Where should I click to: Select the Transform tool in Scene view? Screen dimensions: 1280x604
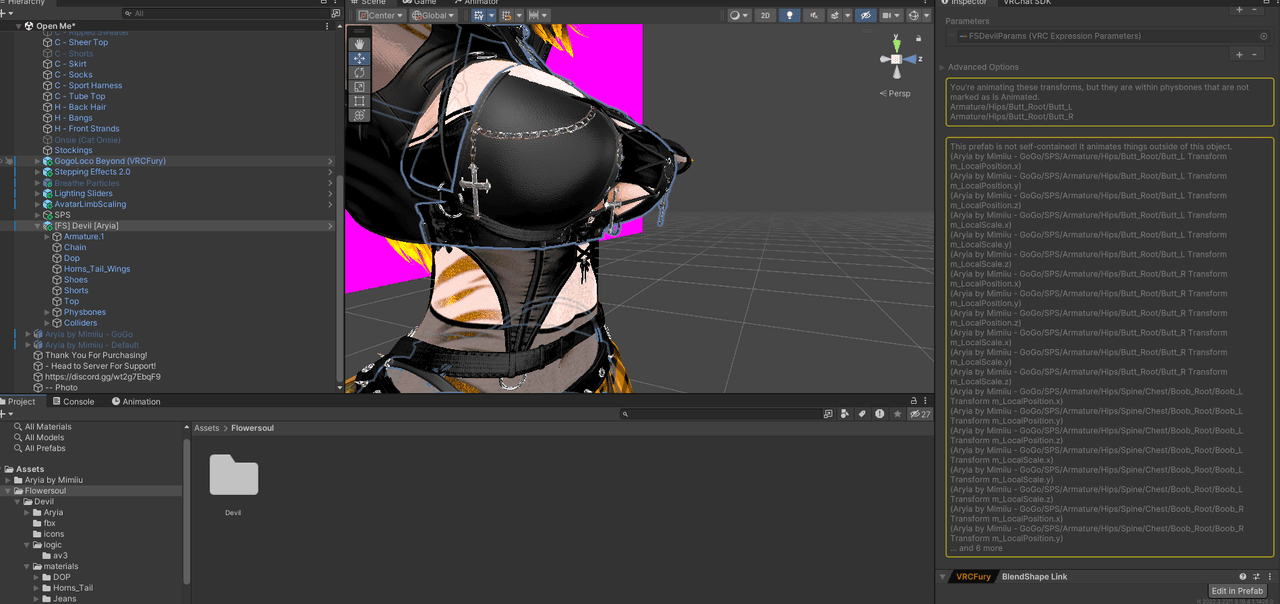(359, 115)
